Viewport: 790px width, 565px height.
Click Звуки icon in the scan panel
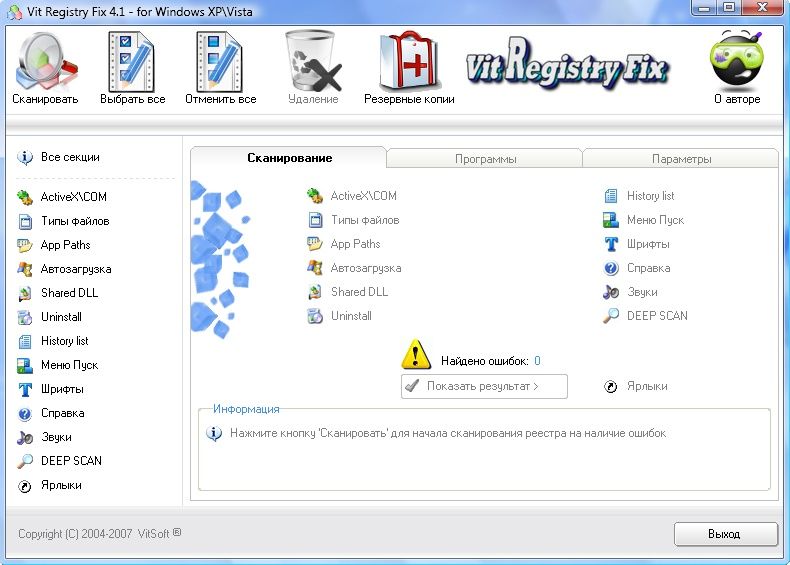611,292
